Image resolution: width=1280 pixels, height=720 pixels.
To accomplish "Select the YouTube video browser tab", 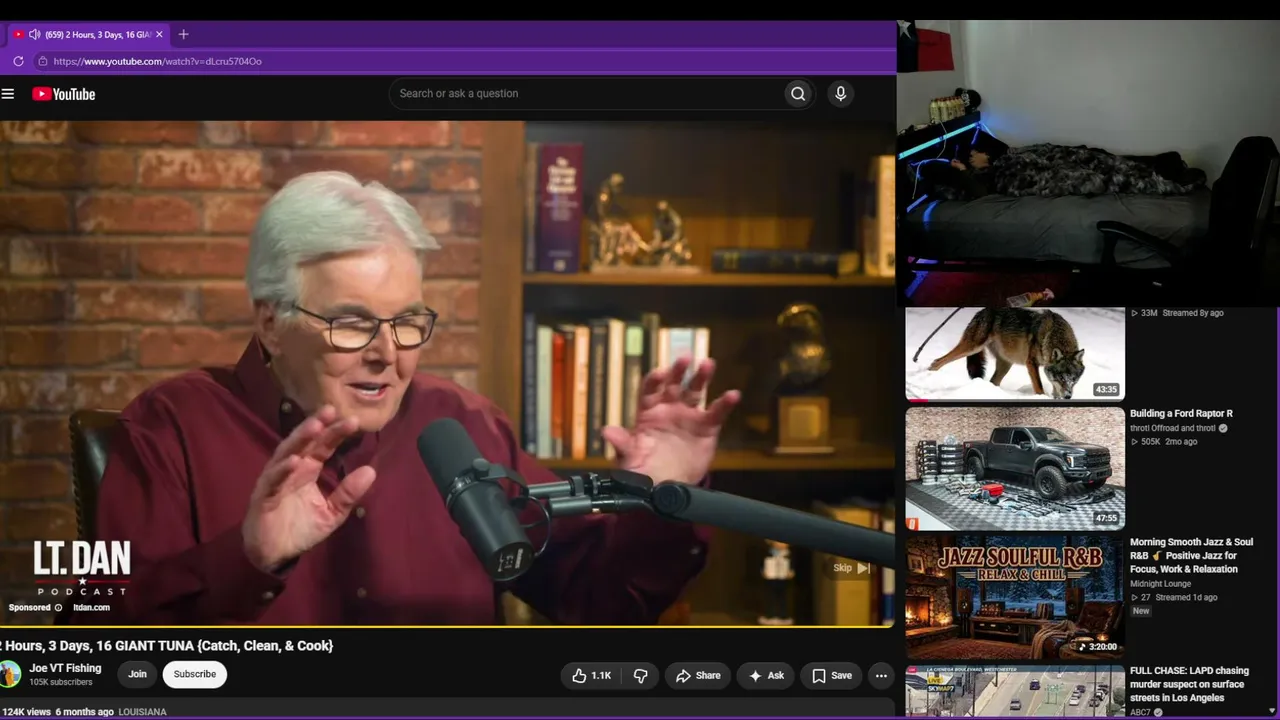I will (x=90, y=34).
